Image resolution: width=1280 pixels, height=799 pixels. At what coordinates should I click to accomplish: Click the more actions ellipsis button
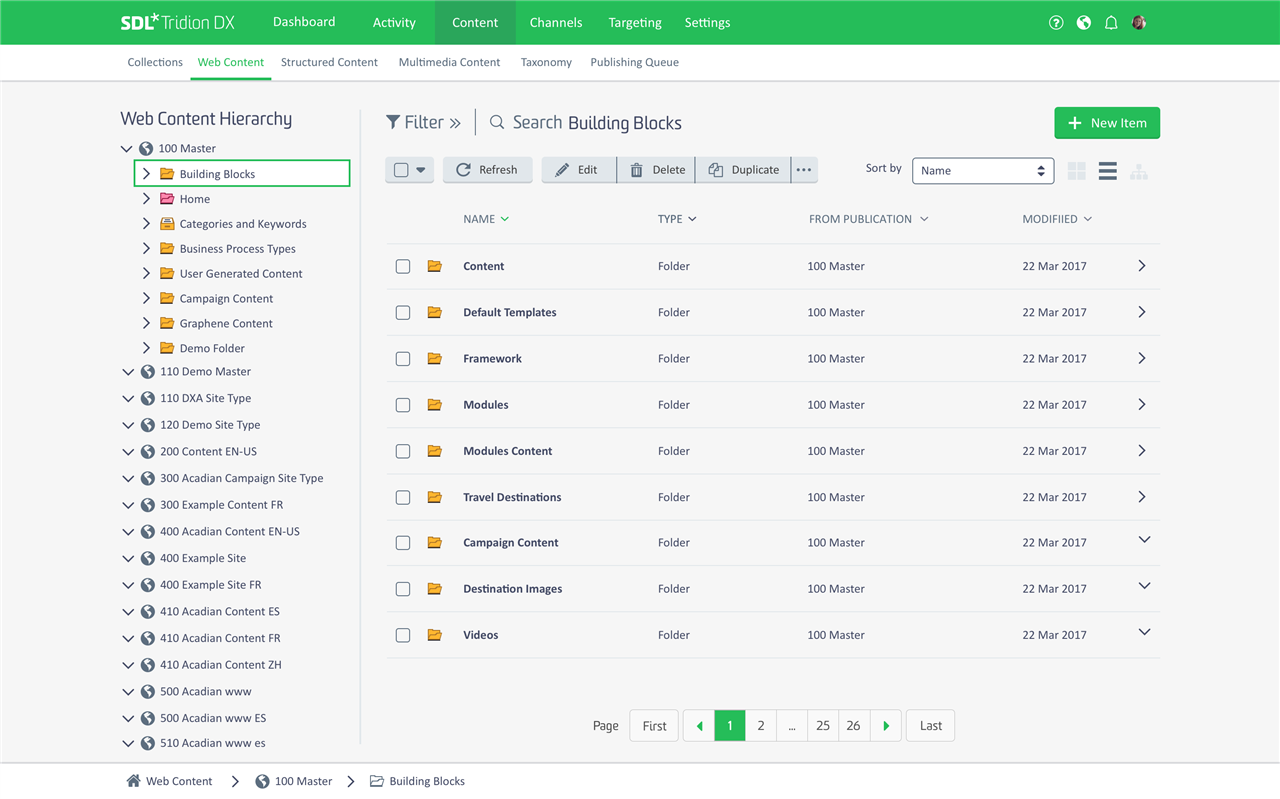pyautogui.click(x=804, y=170)
